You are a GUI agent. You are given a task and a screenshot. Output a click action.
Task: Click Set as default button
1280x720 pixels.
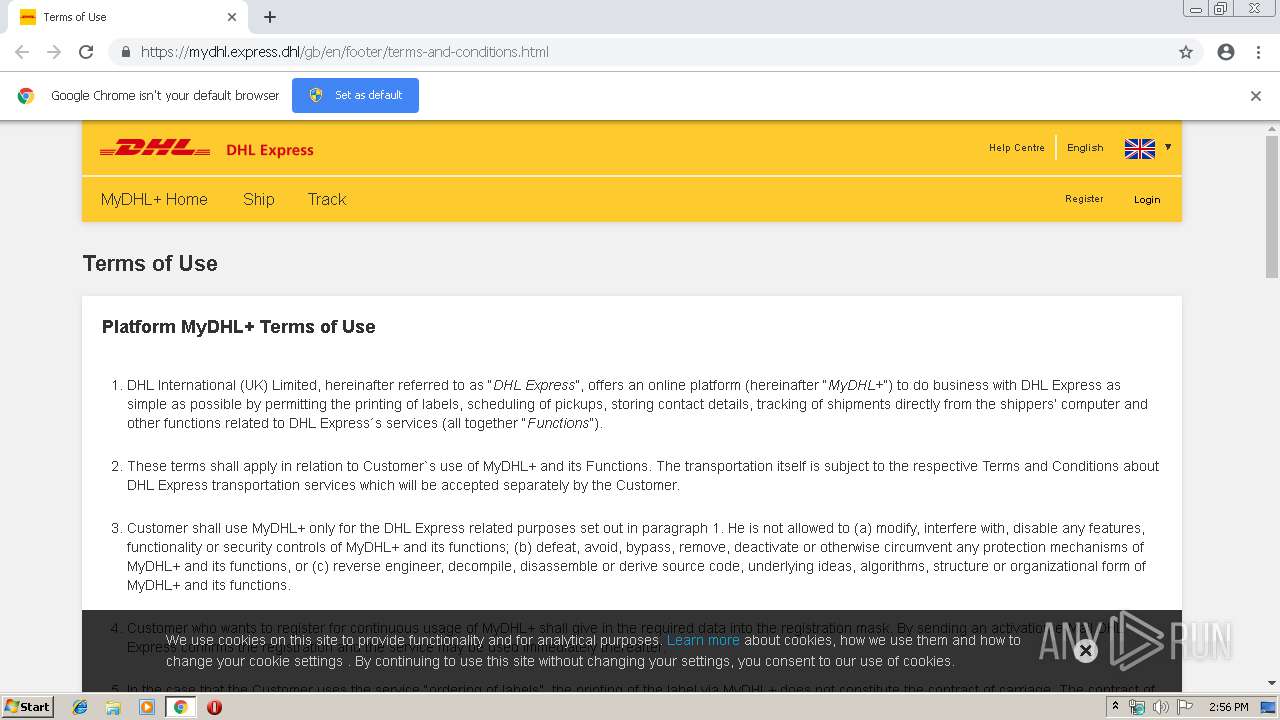pyautogui.click(x=355, y=95)
